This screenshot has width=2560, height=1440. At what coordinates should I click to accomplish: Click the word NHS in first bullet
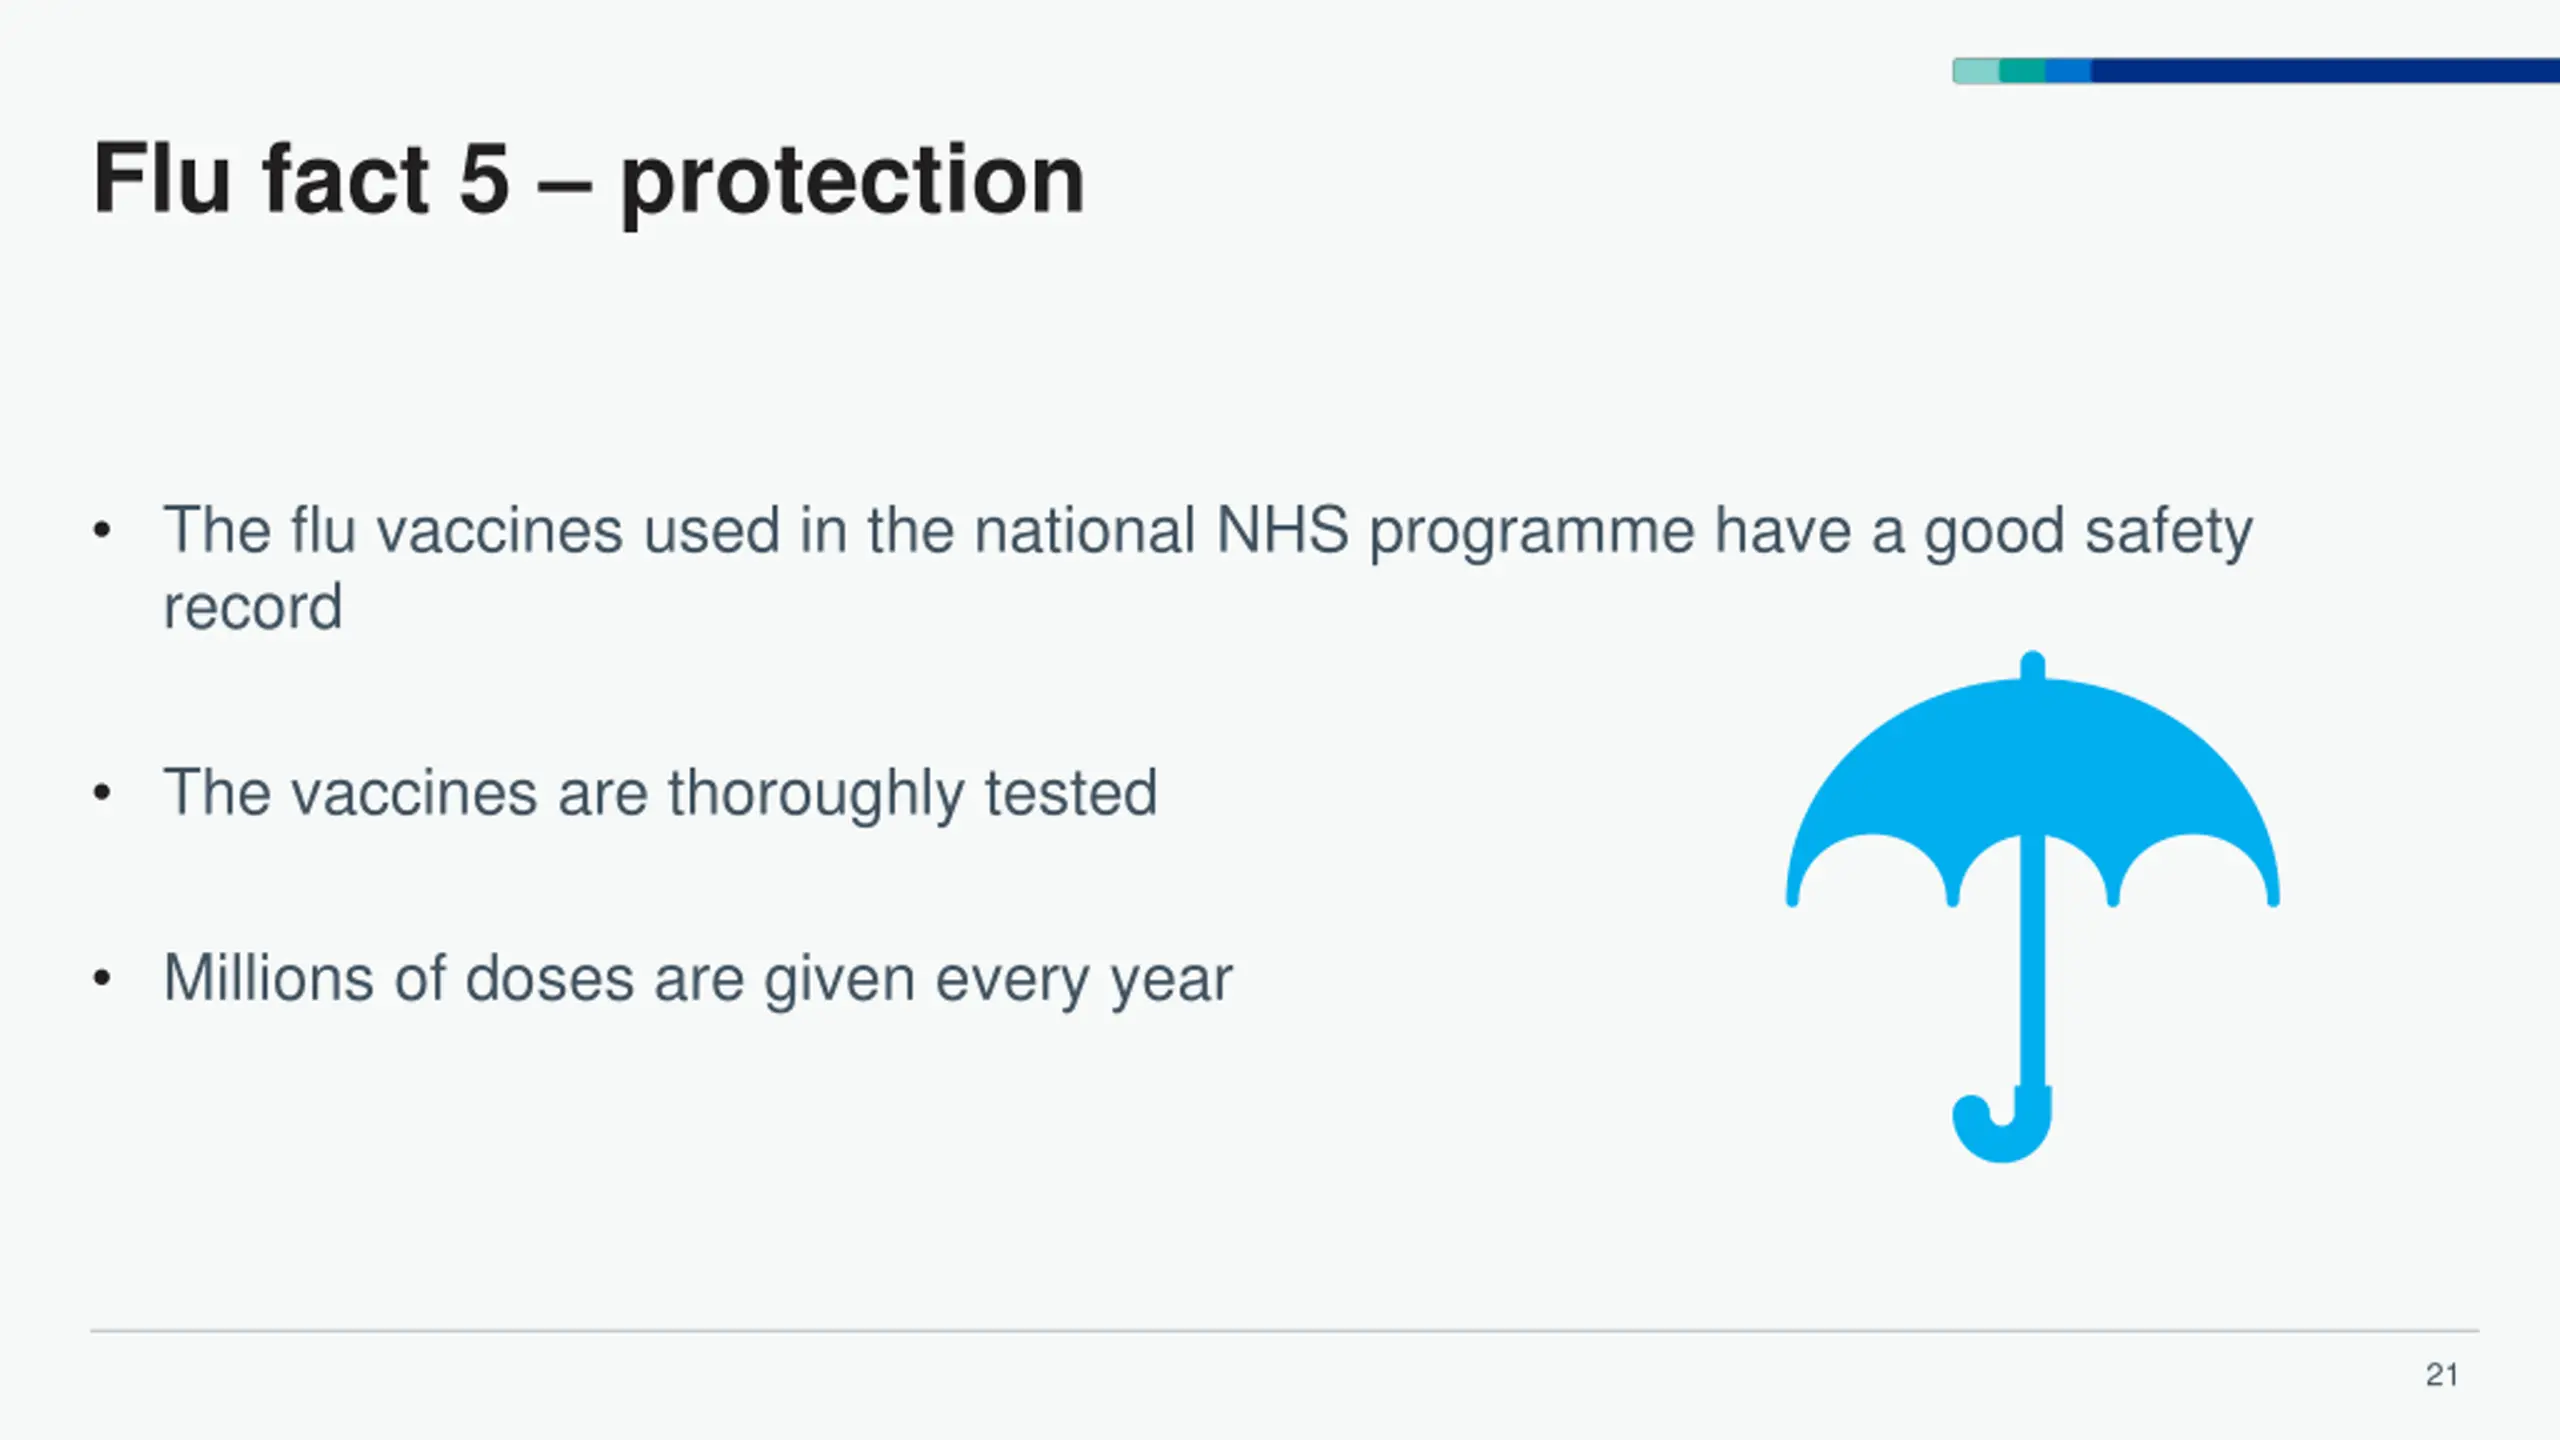[x=1282, y=530]
